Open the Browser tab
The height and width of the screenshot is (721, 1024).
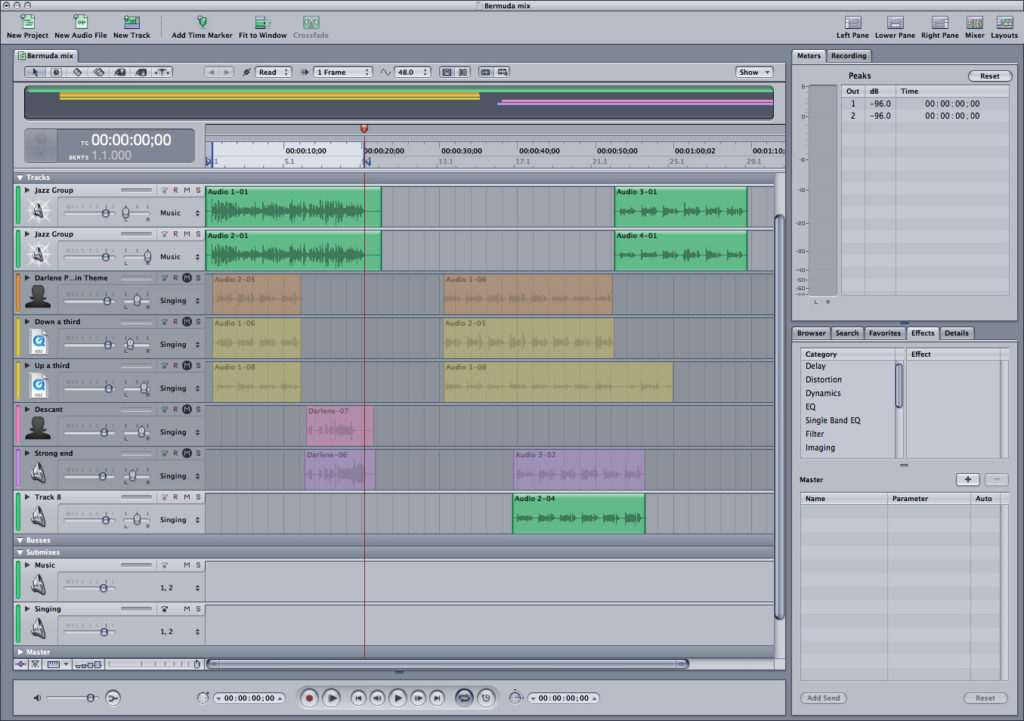(x=811, y=333)
